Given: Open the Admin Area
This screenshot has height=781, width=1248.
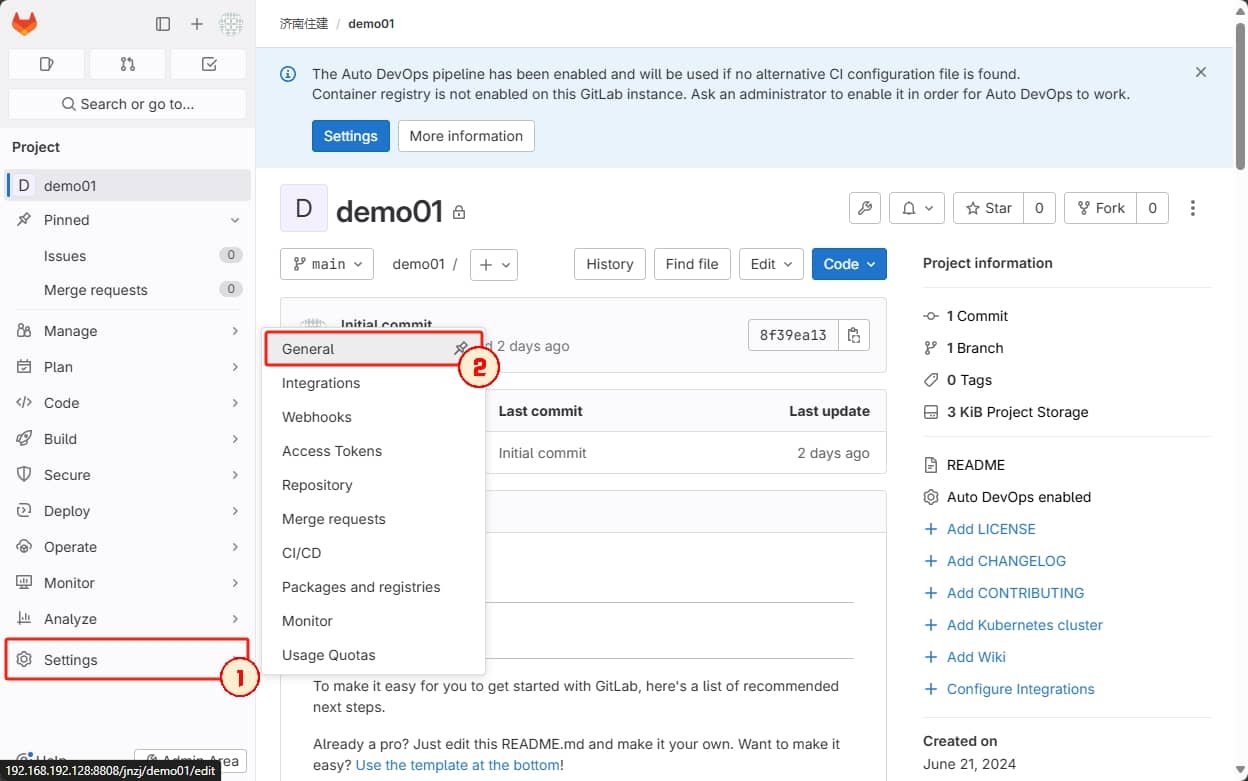Looking at the screenshot, I should pos(190,761).
